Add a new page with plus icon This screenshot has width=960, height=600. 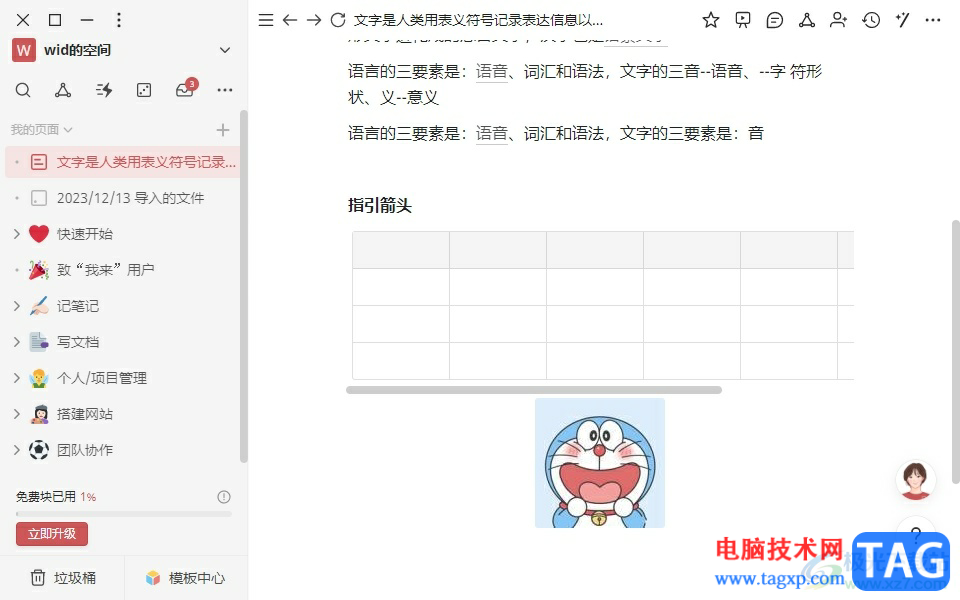coord(223,130)
